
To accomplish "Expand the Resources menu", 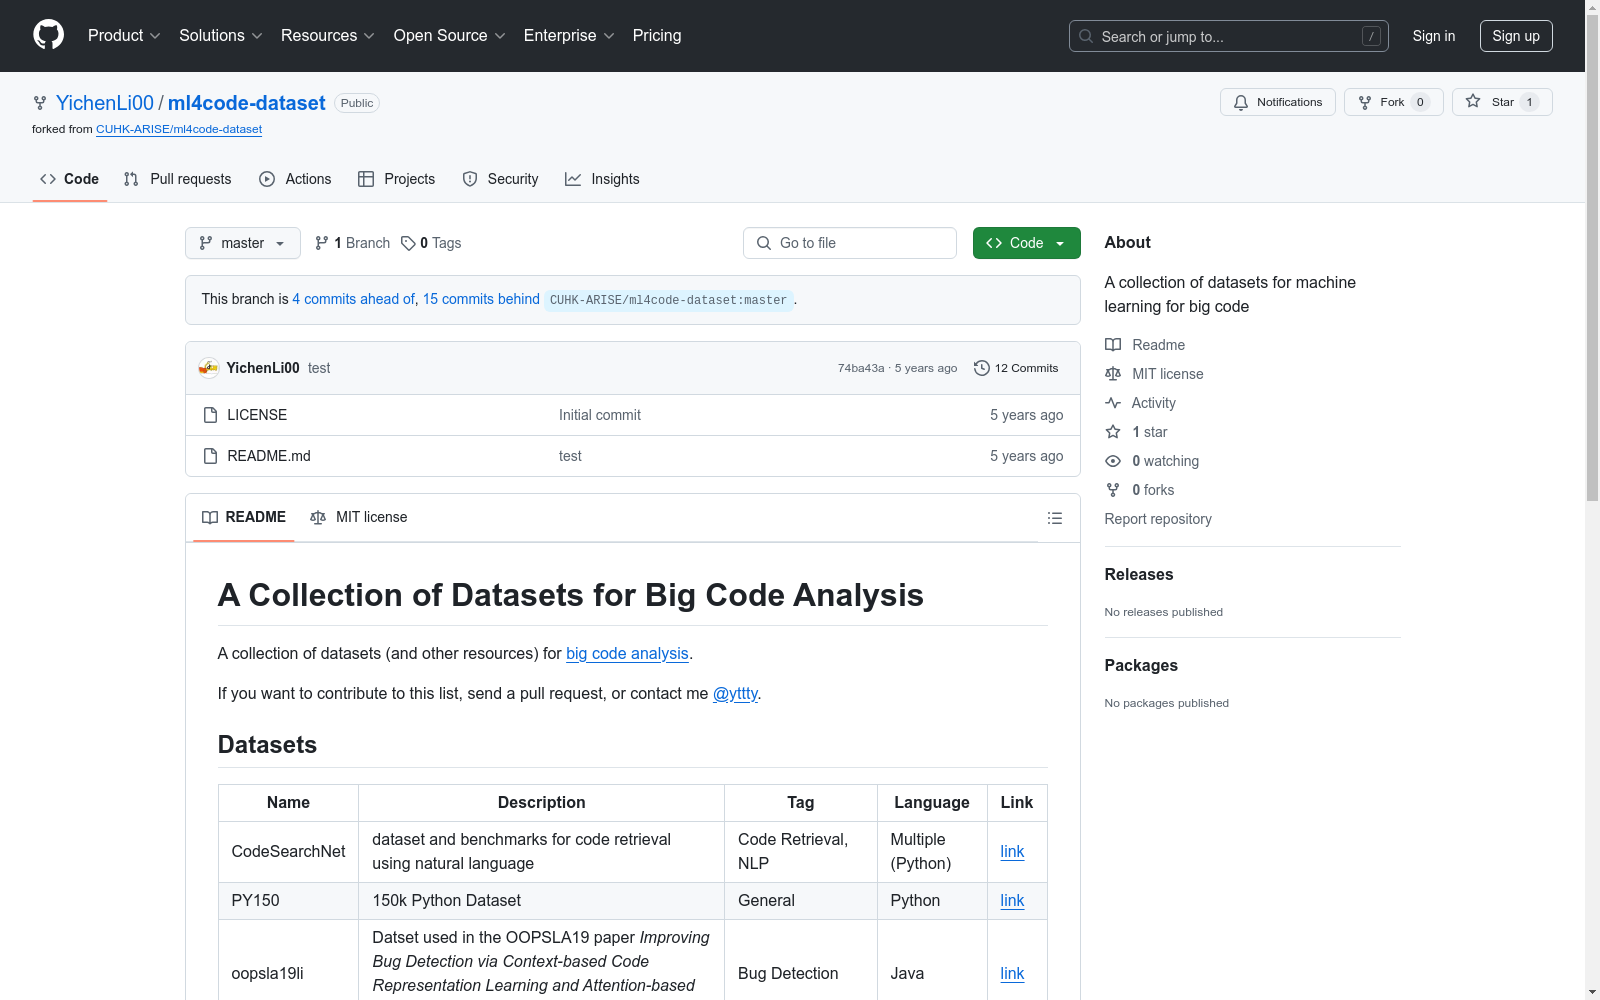I will click(328, 36).
